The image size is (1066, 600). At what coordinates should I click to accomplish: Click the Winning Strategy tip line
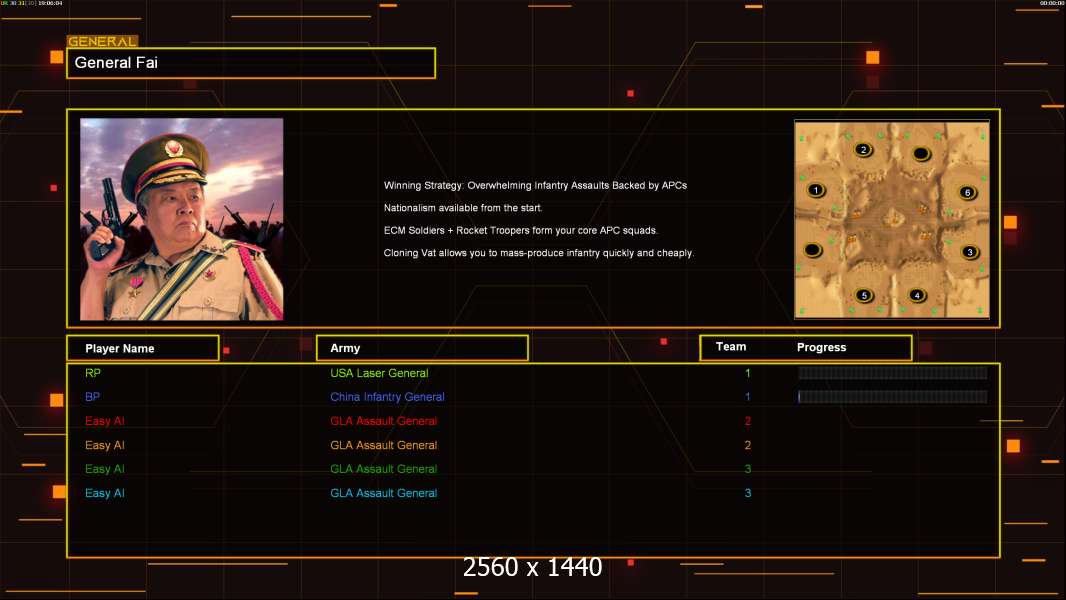535,186
